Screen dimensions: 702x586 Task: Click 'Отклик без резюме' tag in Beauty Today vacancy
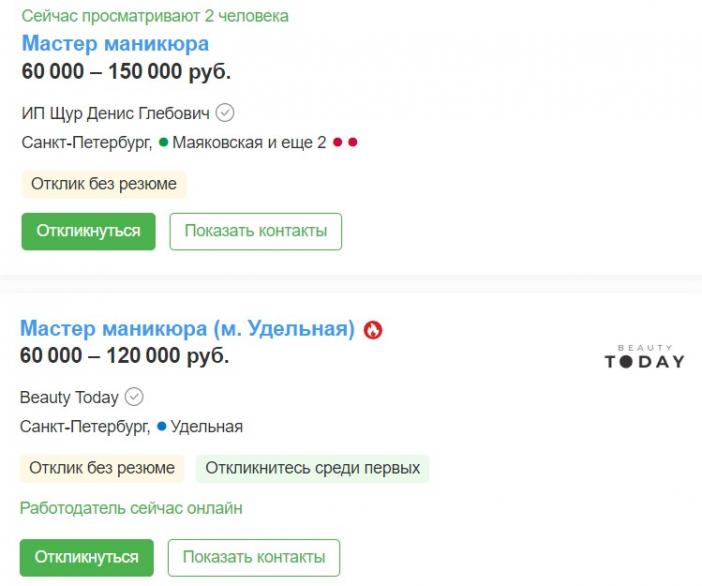(x=102, y=468)
